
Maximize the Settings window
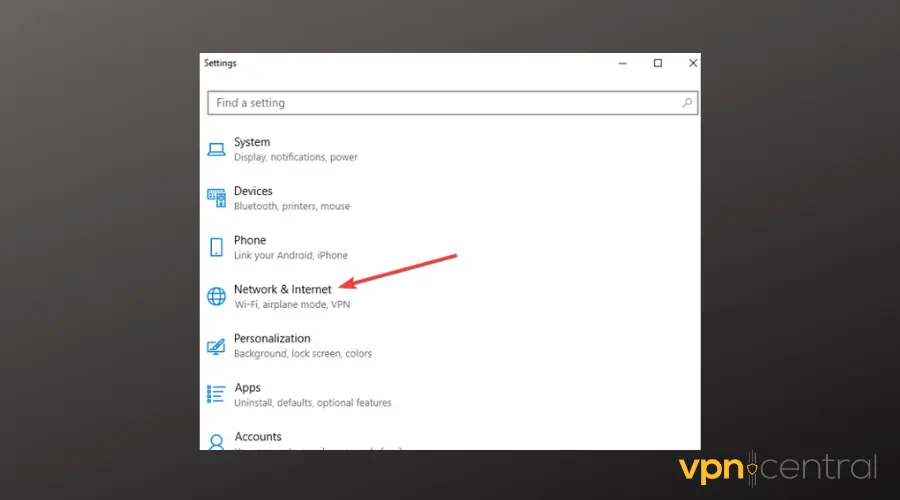657,63
